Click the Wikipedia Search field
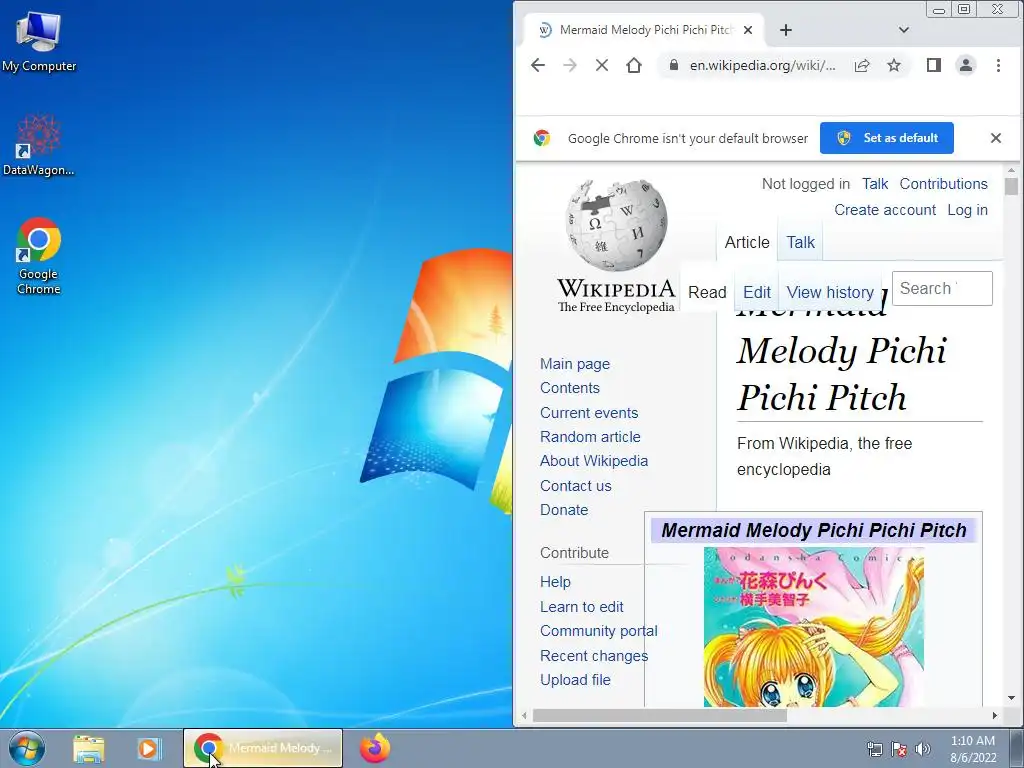The width and height of the screenshot is (1024, 768). click(942, 289)
